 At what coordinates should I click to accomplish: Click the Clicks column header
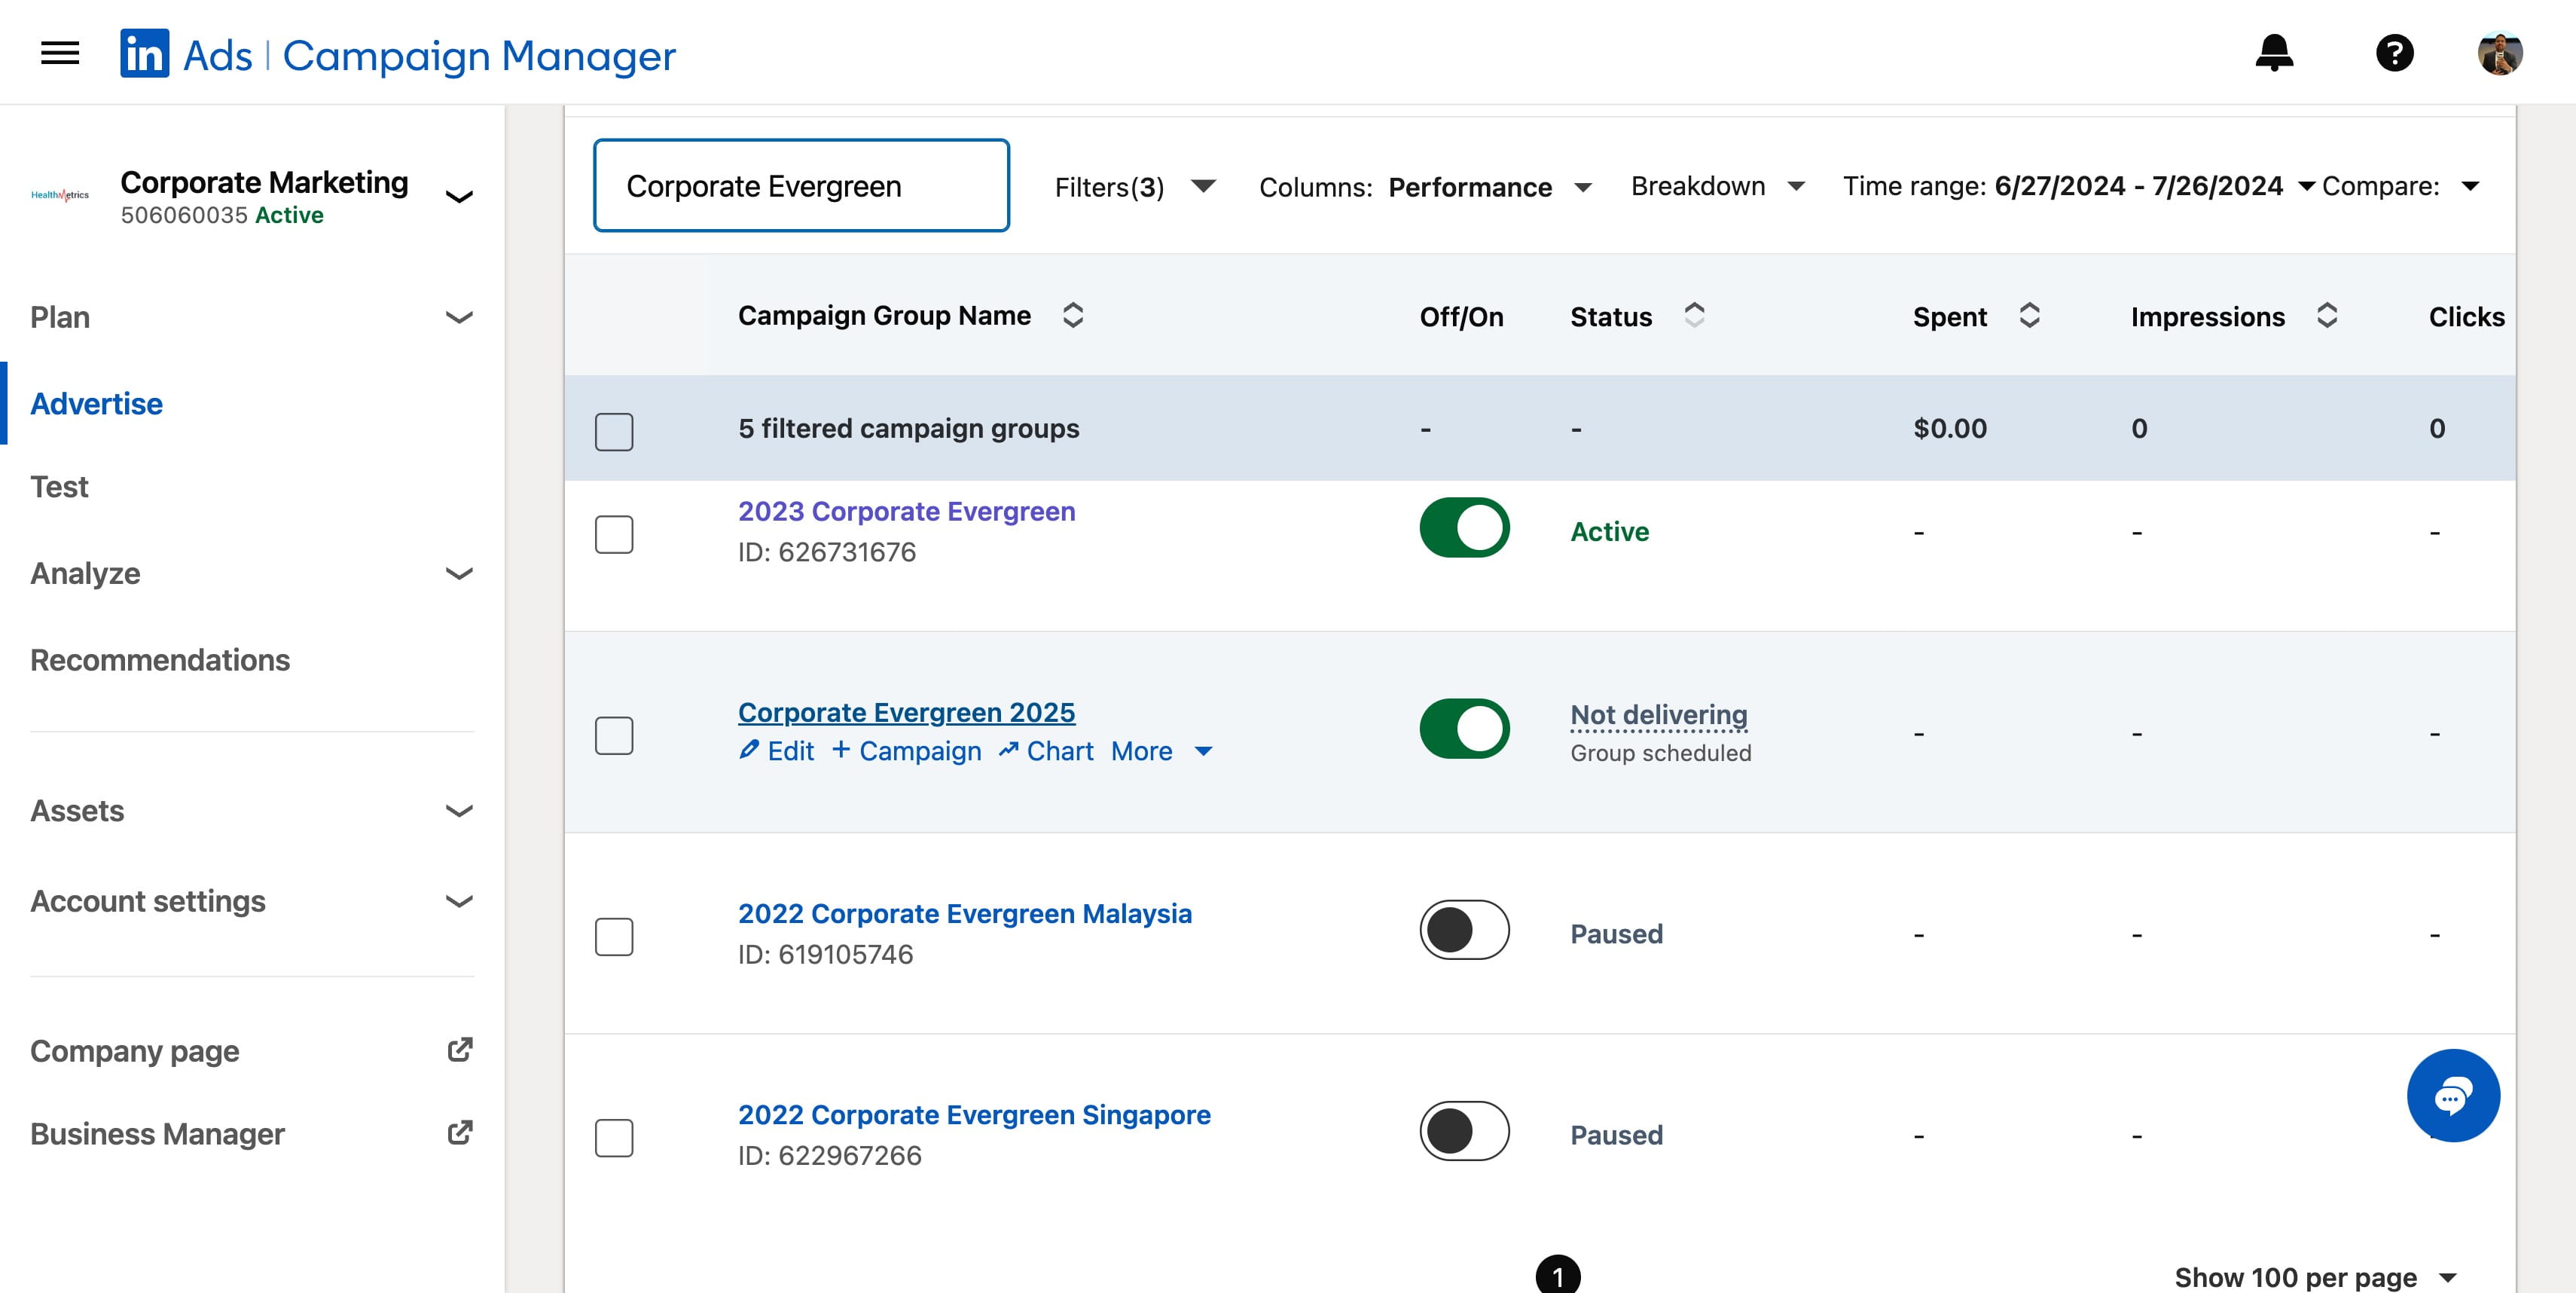click(x=2466, y=317)
